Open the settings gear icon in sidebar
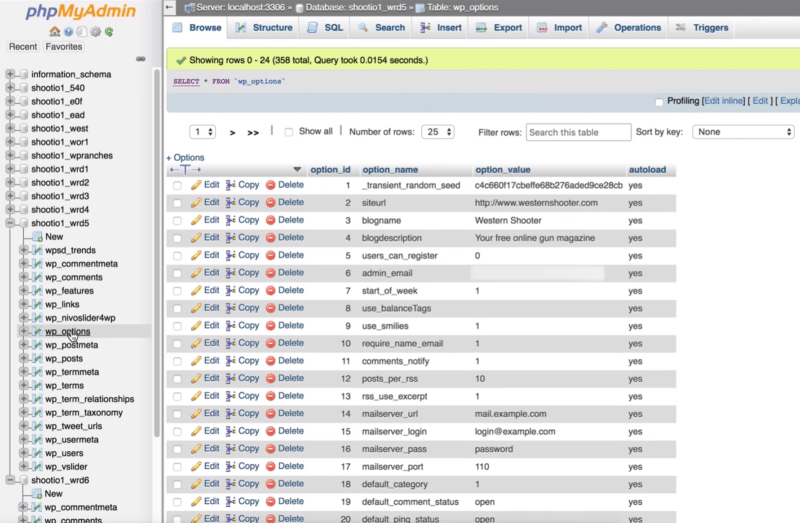The width and height of the screenshot is (800, 523). pos(95,32)
